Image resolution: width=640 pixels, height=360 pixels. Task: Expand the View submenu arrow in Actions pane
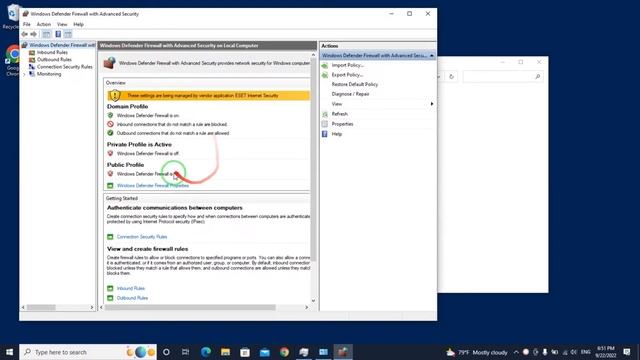point(432,104)
